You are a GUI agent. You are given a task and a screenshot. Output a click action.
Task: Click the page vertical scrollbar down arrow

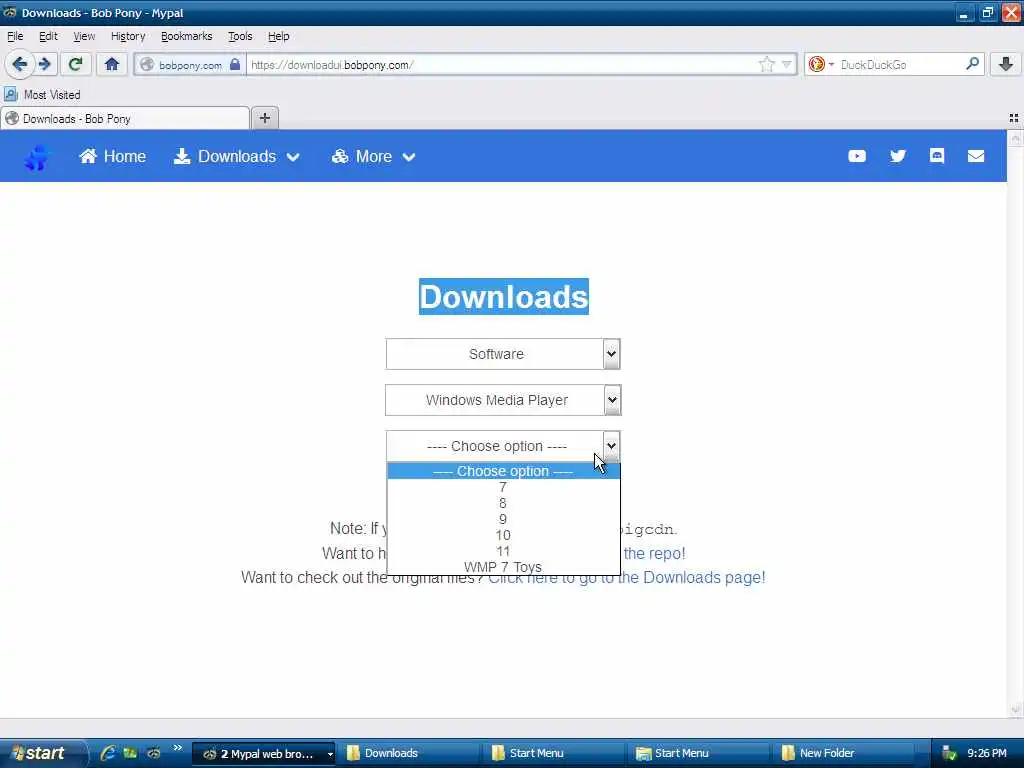click(1016, 710)
